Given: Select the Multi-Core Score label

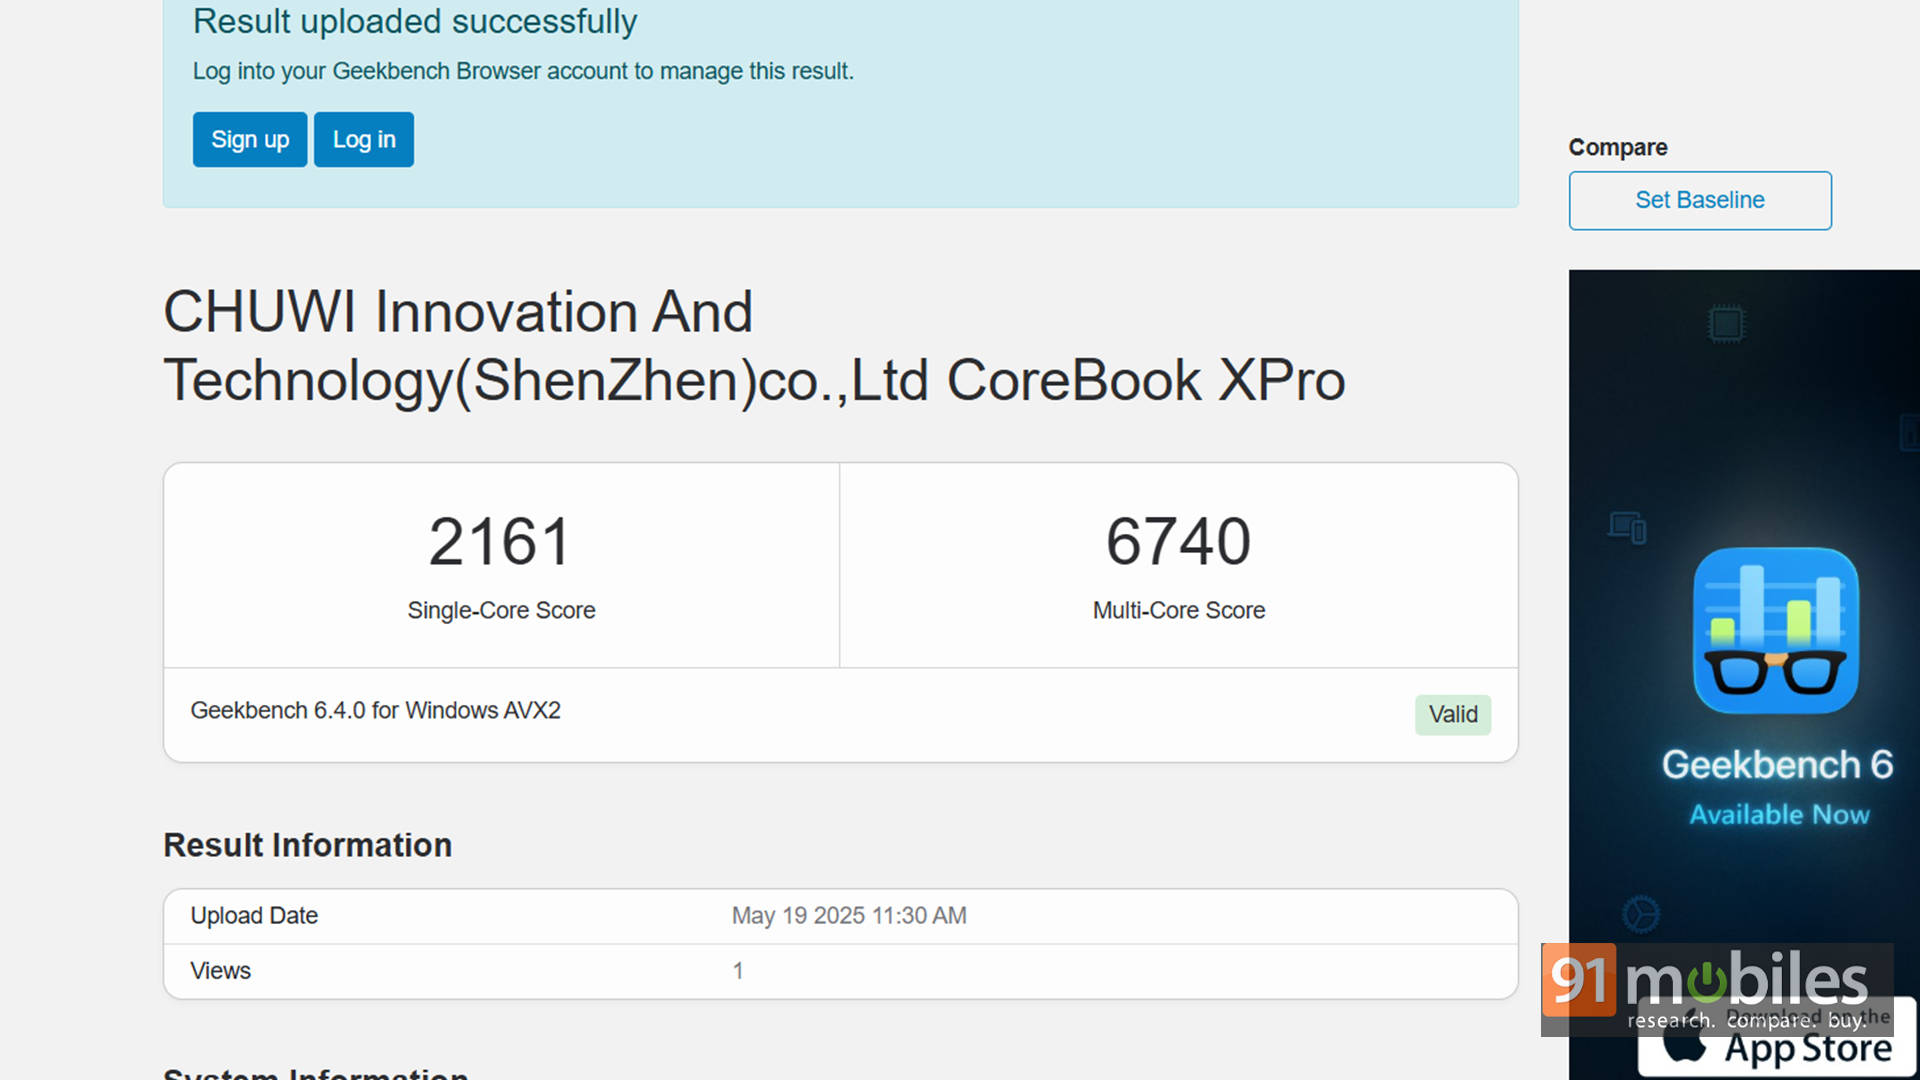Looking at the screenshot, I should [1179, 610].
